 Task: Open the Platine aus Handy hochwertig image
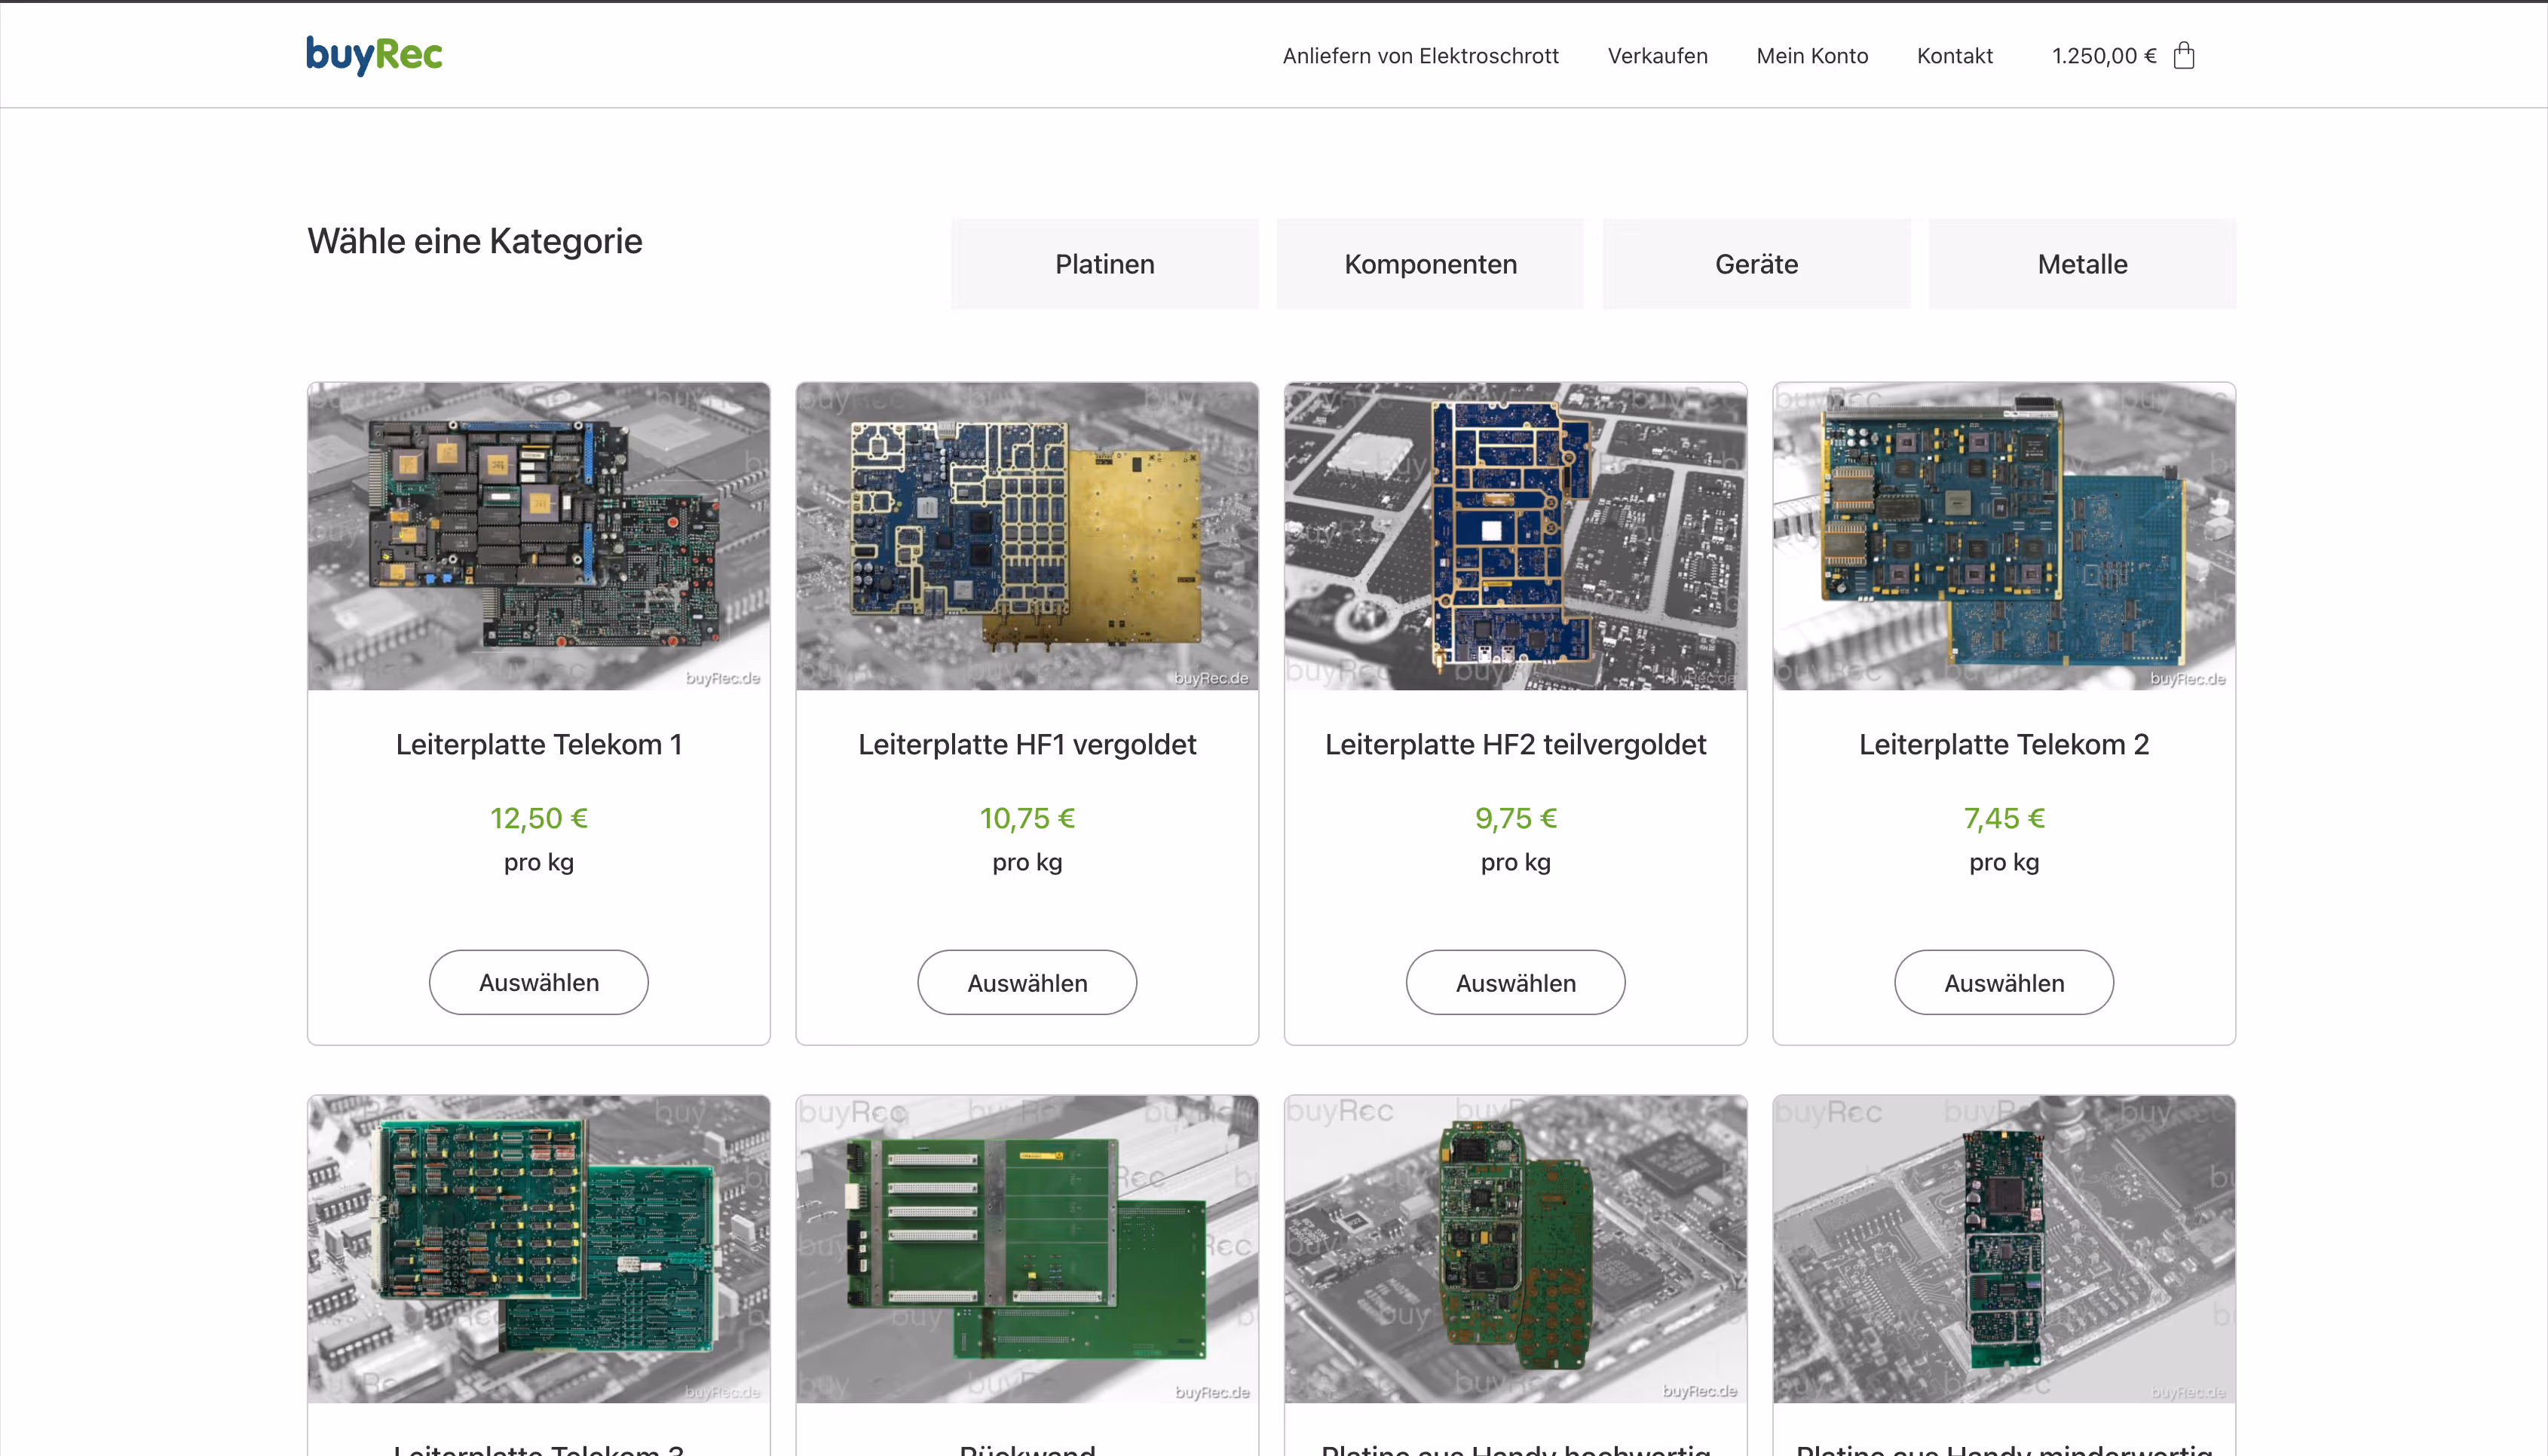(1515, 1249)
